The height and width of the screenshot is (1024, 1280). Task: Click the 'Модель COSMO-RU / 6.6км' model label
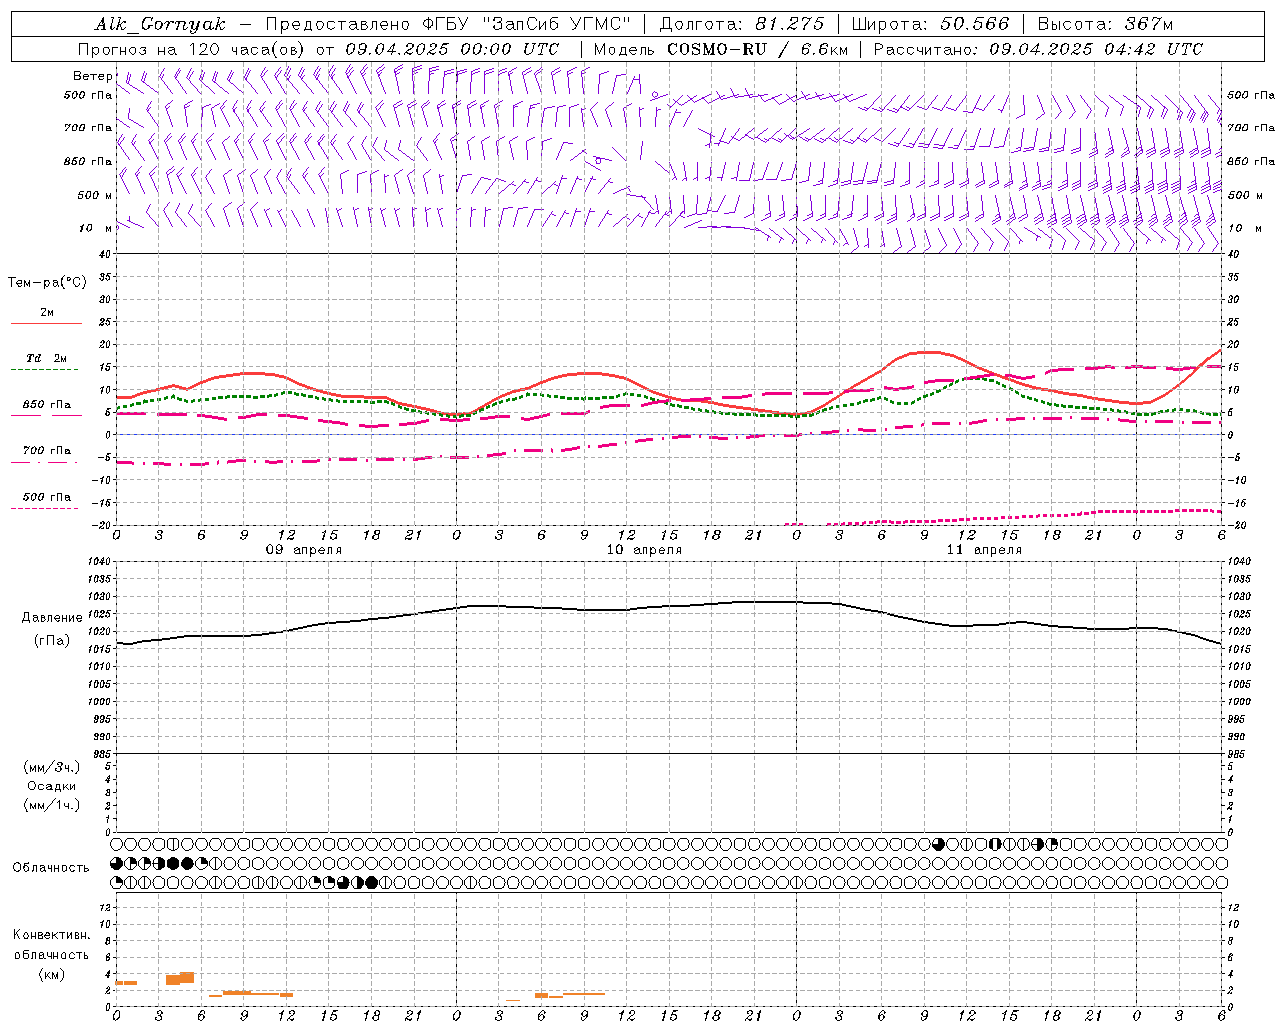pos(721,49)
